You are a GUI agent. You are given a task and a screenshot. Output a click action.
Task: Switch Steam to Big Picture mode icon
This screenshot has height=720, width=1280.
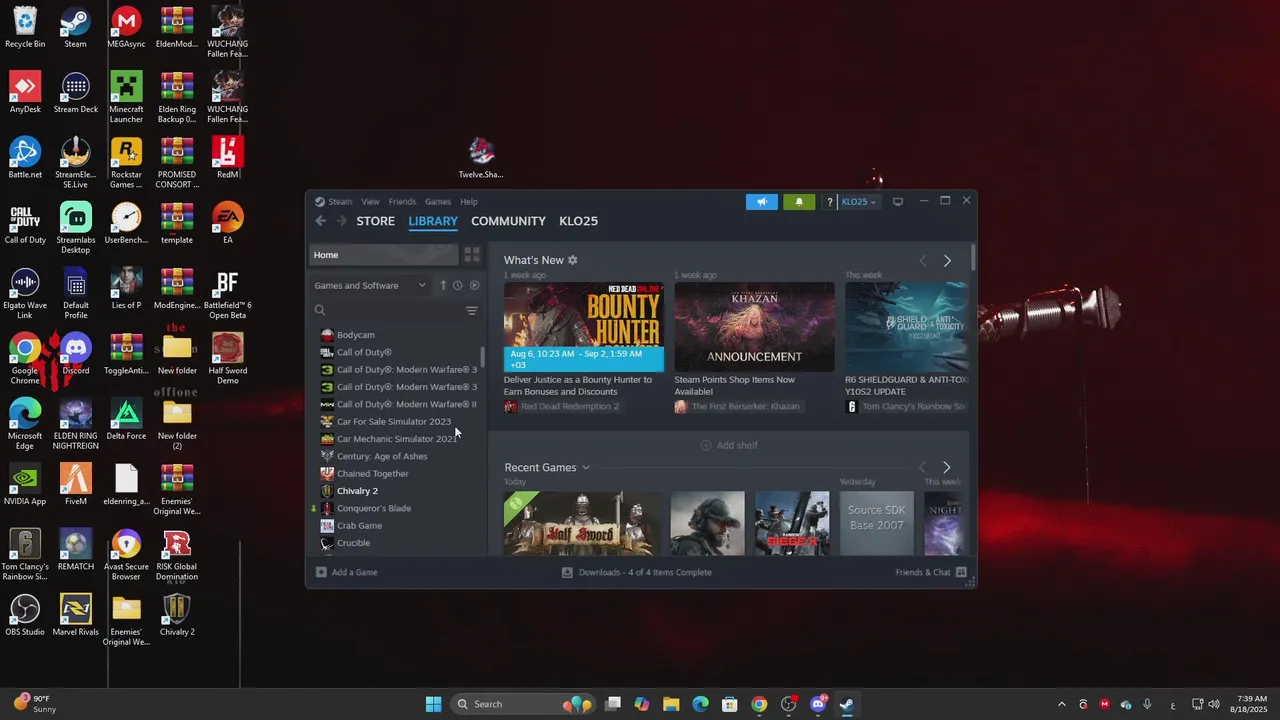pos(897,202)
